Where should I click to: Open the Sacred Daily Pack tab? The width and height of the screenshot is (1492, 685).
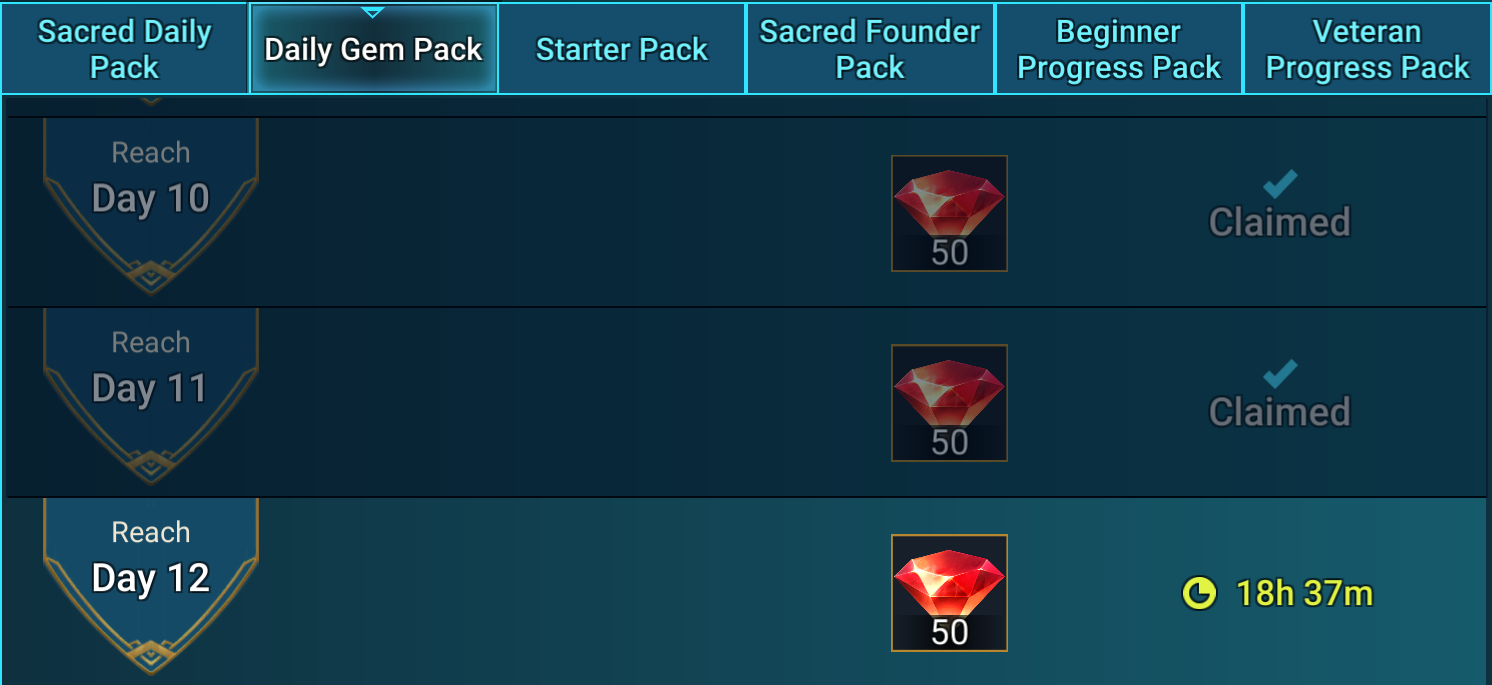point(125,49)
